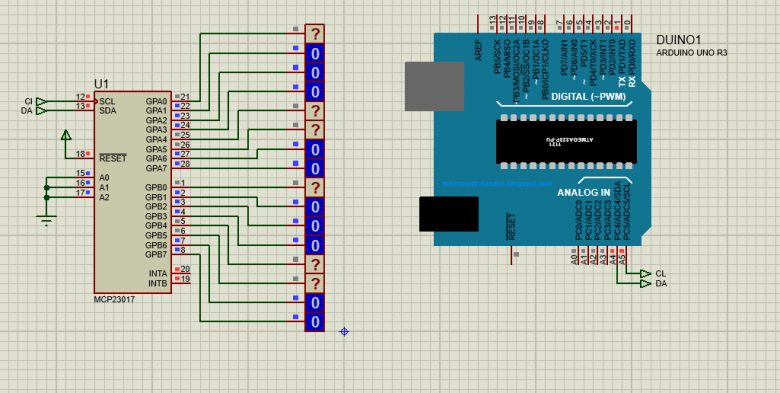This screenshot has width=780, height=393.
Task: Click the U1 component reference label
Action: pos(101,84)
